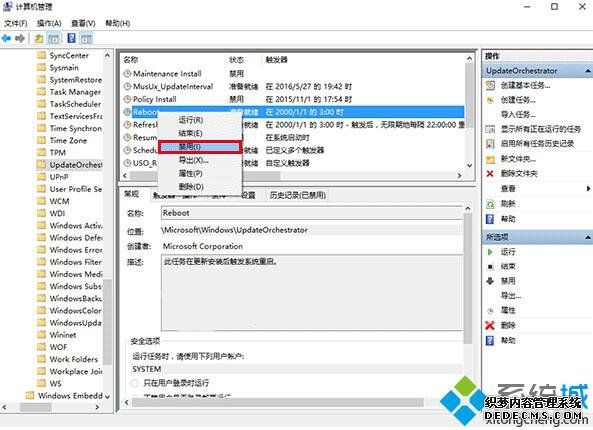The width and height of the screenshot is (593, 430).
Task: Click the Back arrow toolbar icon
Action: [6, 38]
